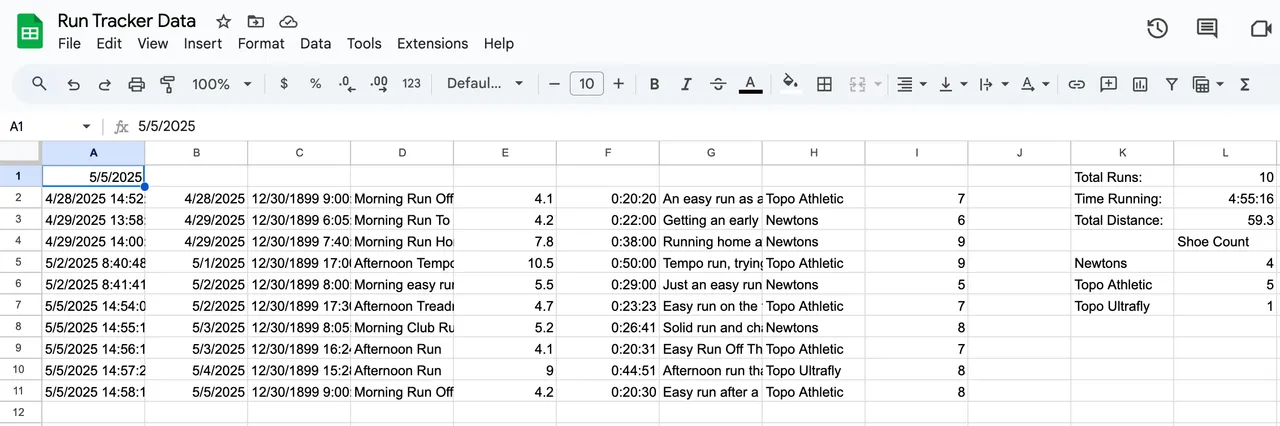Open the zoom 100% dropdown
Image resolution: width=1280 pixels, height=426 pixels.
(222, 84)
